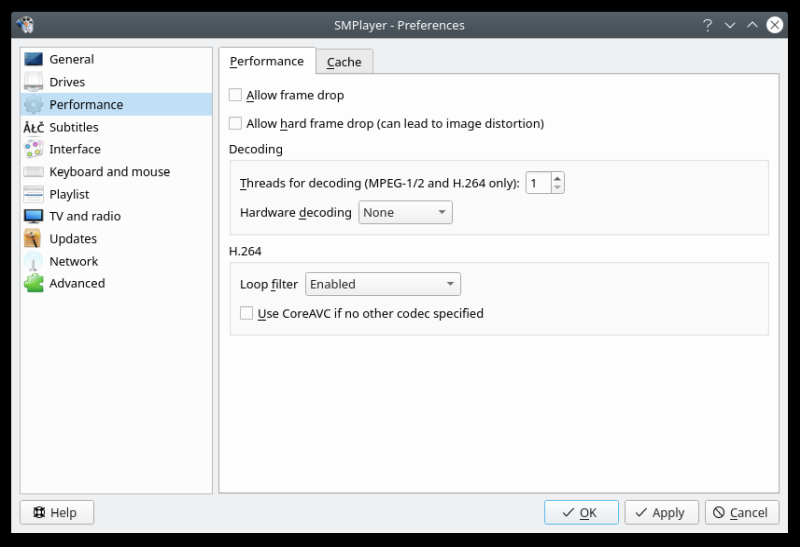Go to Network section label
Screen dimensions: 800x547
pos(73,261)
